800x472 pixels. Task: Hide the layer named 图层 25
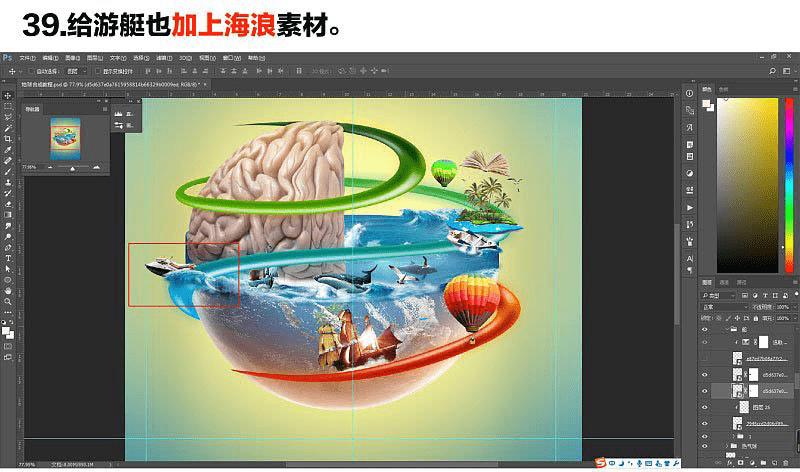[705, 407]
